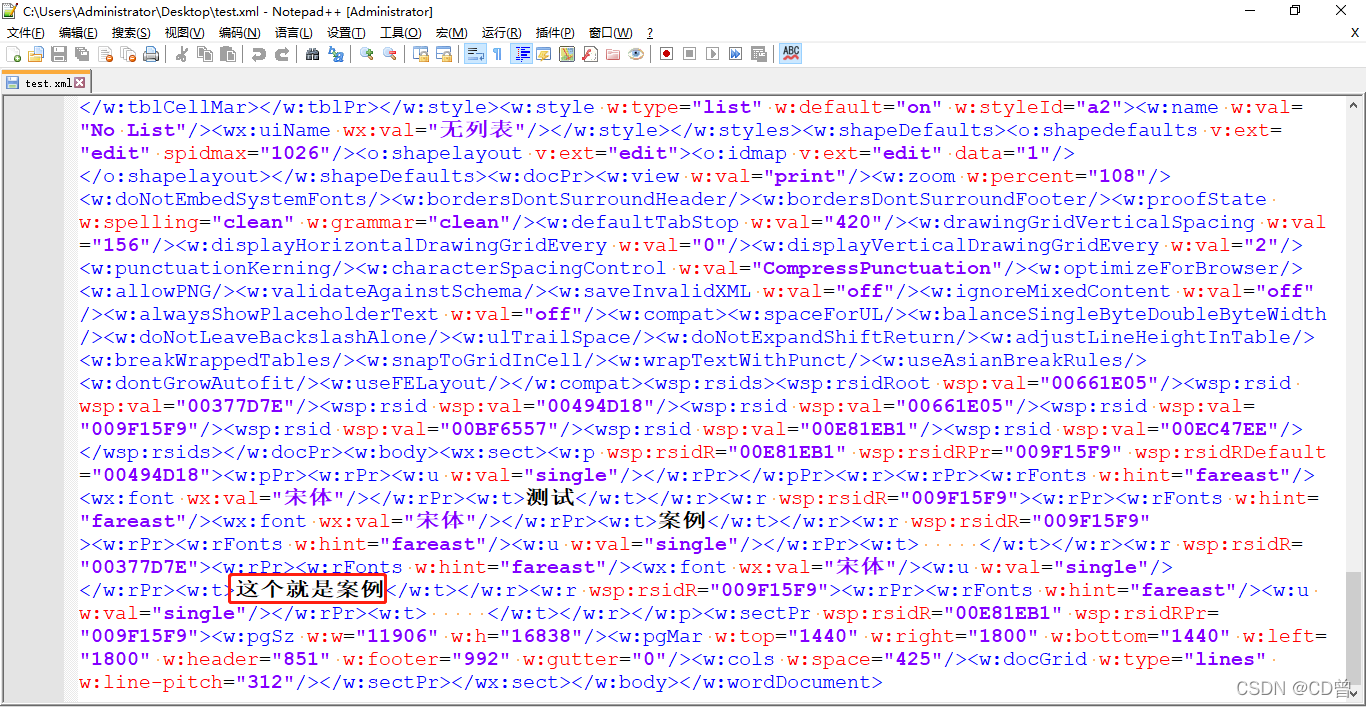Open the 编码(N) menu

click(x=239, y=33)
